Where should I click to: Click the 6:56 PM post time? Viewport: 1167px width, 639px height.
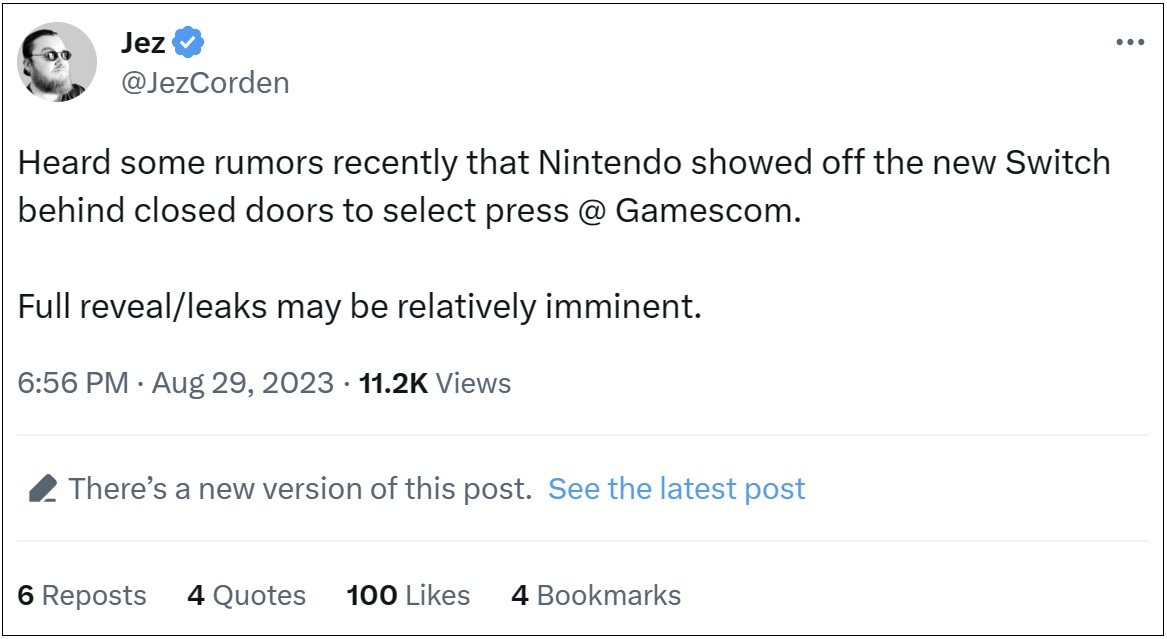coord(73,383)
